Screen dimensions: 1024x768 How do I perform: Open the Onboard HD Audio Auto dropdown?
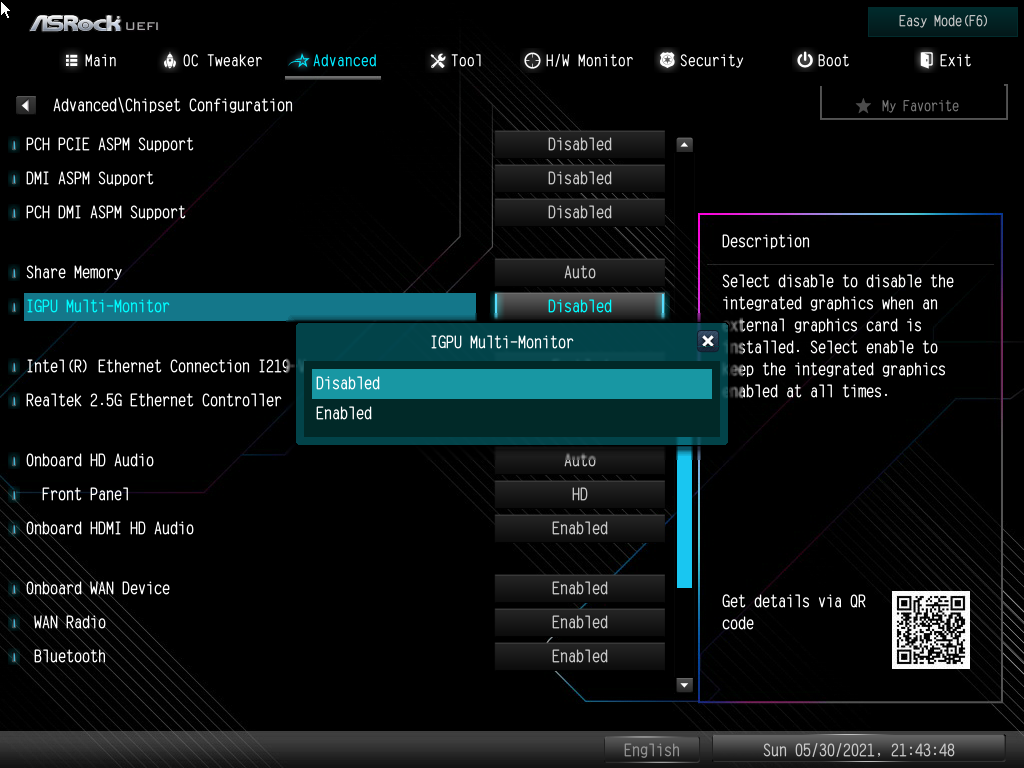click(x=579, y=460)
